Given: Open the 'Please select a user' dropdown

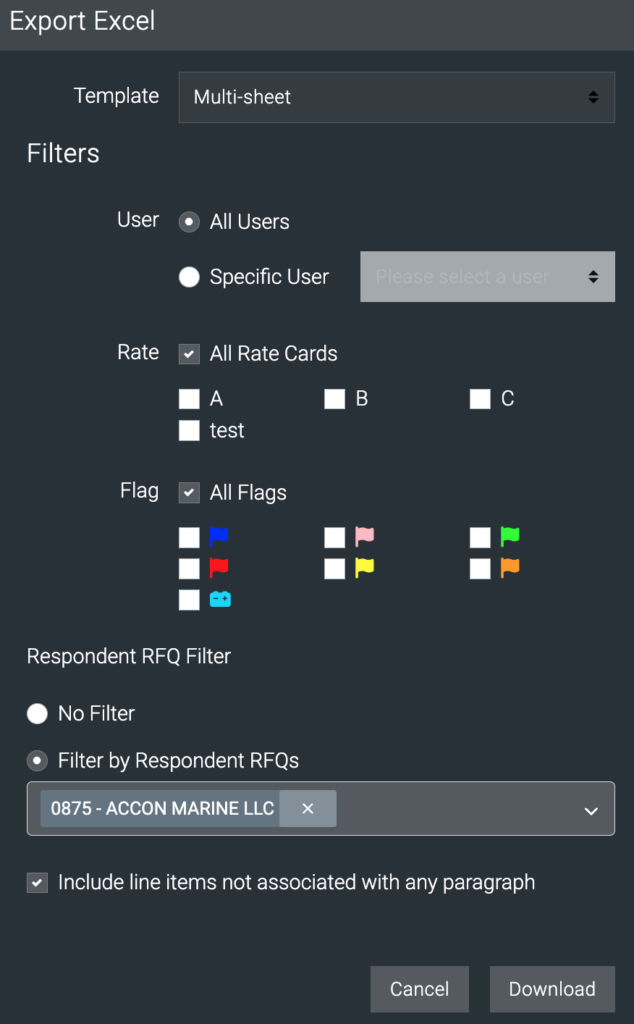Looking at the screenshot, I should coord(487,277).
